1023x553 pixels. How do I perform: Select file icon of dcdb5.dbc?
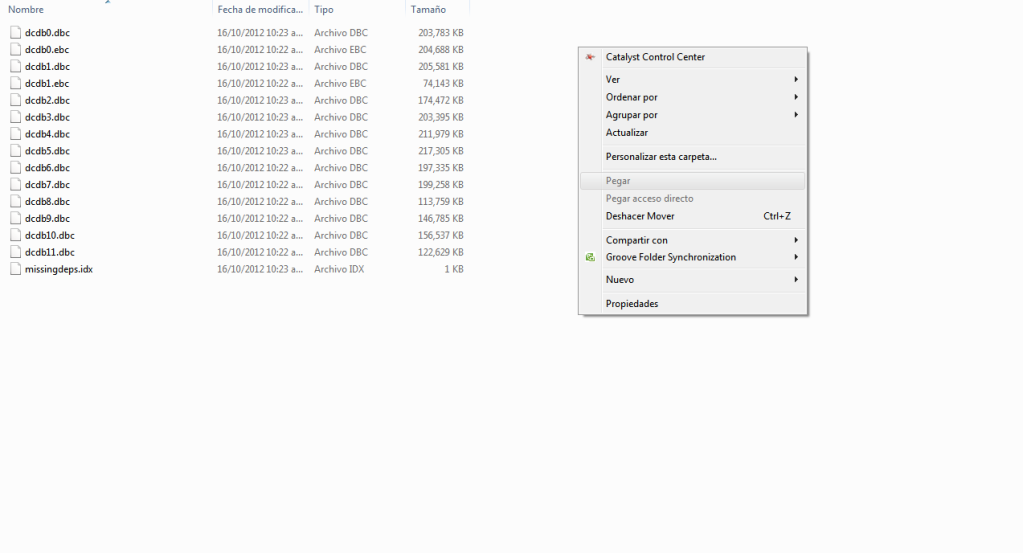16,151
